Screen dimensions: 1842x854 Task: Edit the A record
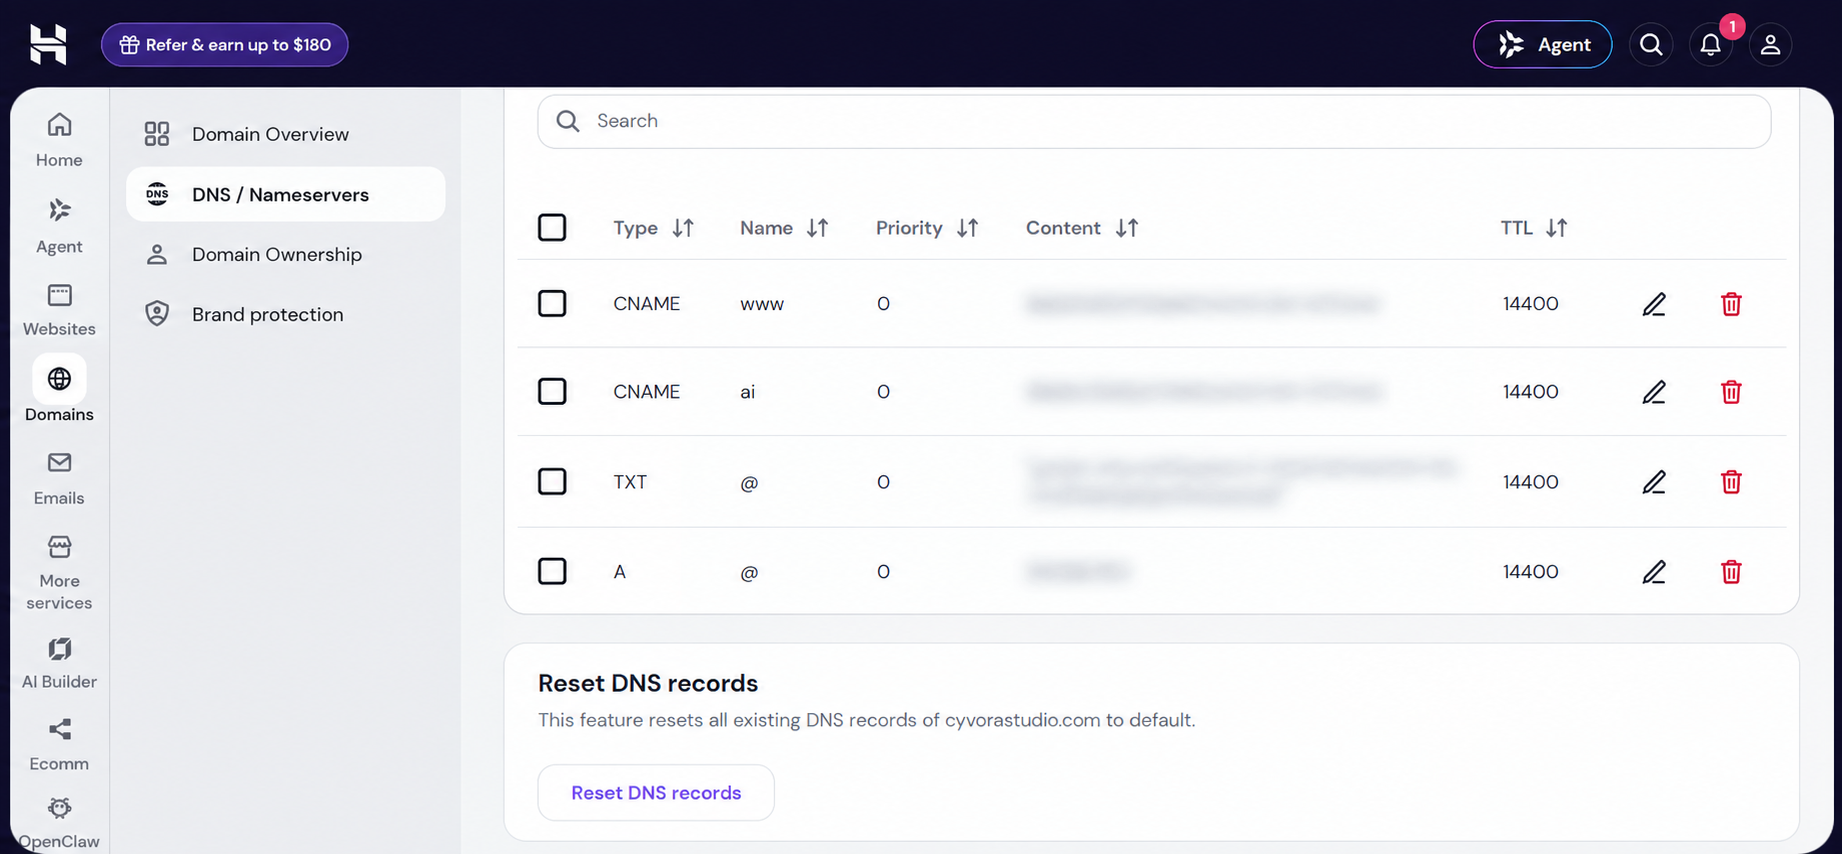tap(1654, 572)
